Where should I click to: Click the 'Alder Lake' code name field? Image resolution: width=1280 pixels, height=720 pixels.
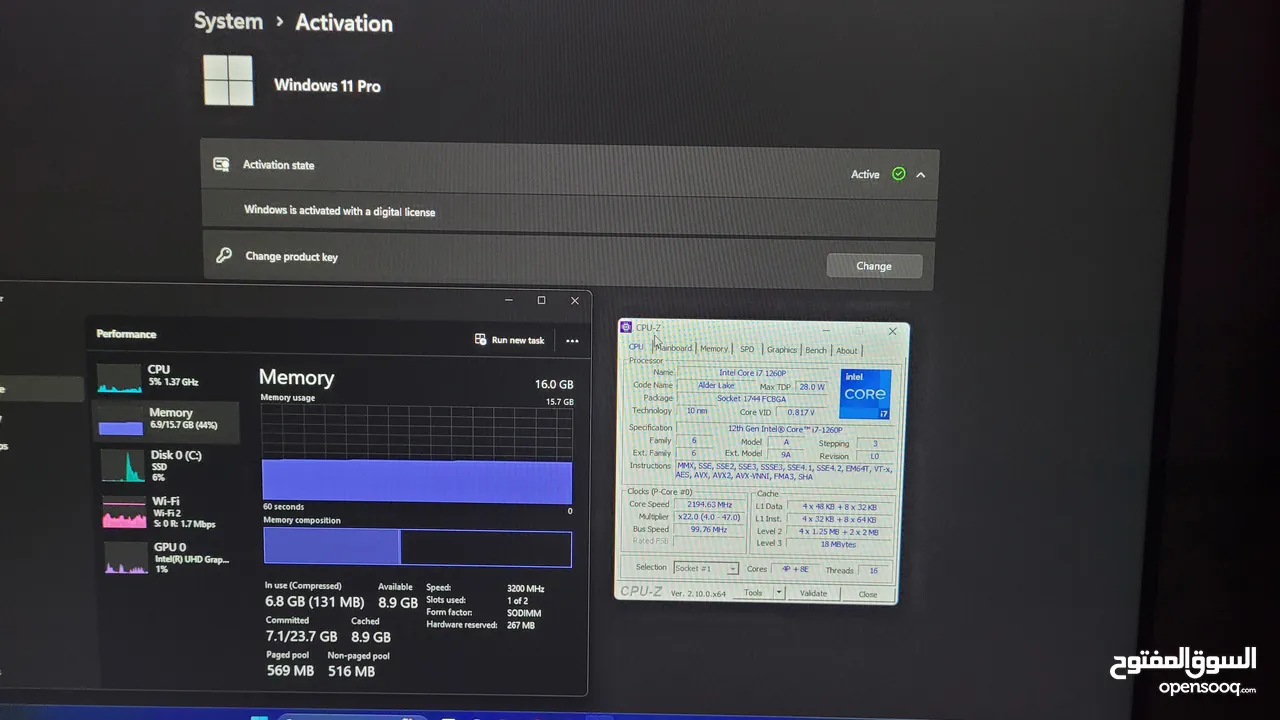tap(716, 385)
